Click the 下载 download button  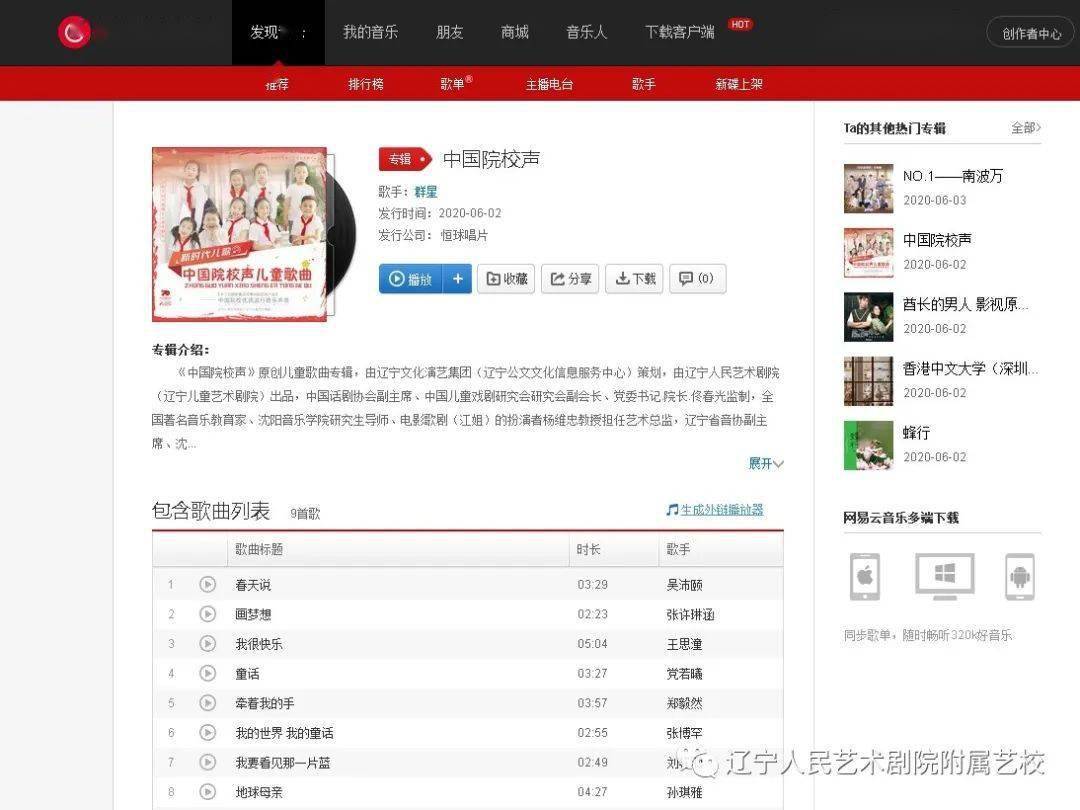click(634, 278)
